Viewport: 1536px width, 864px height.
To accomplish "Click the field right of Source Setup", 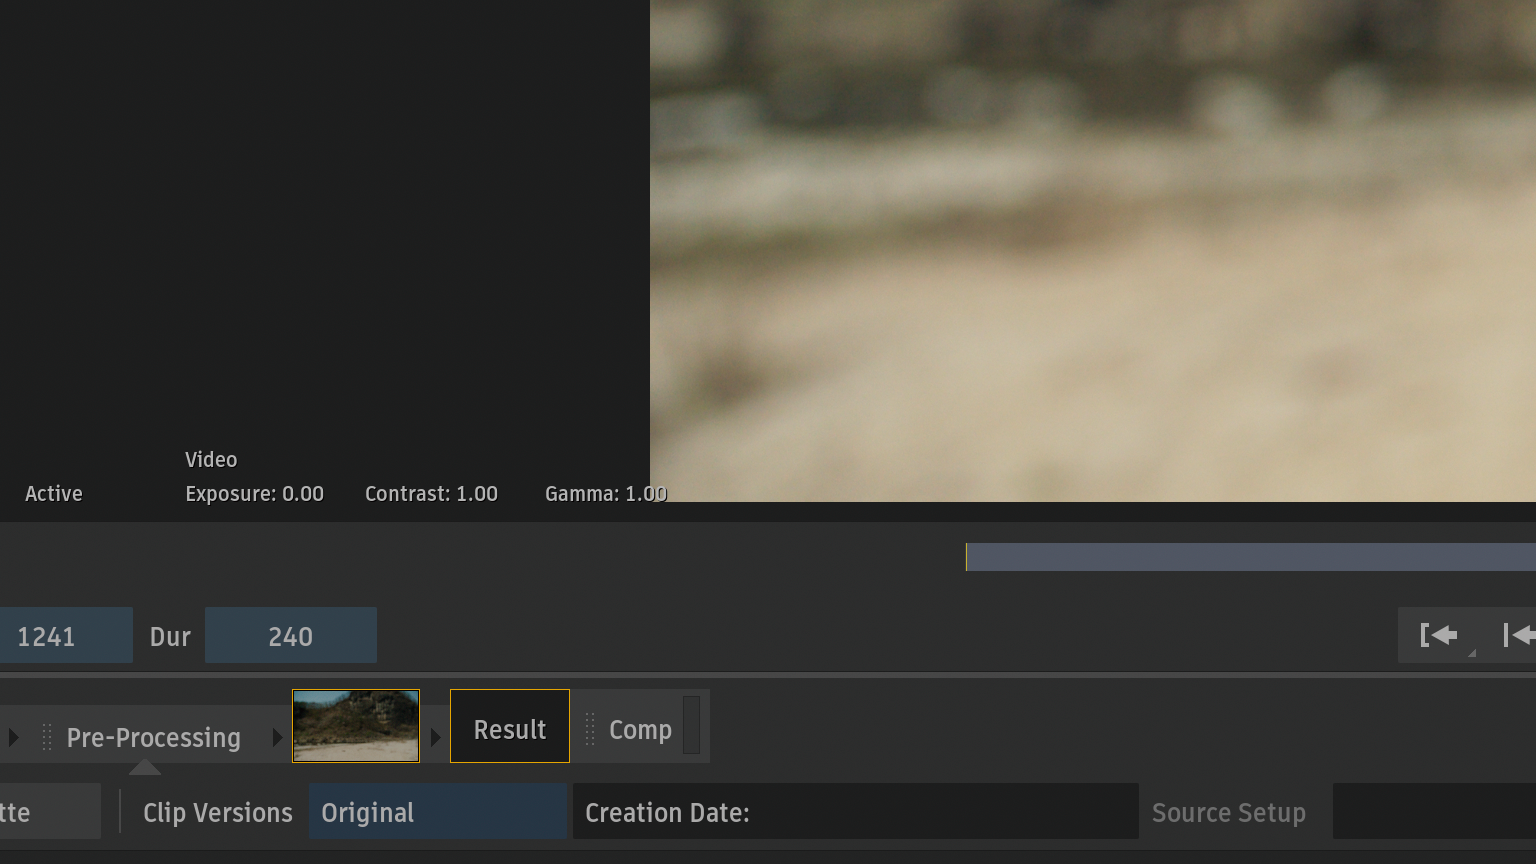I will pos(1434,811).
